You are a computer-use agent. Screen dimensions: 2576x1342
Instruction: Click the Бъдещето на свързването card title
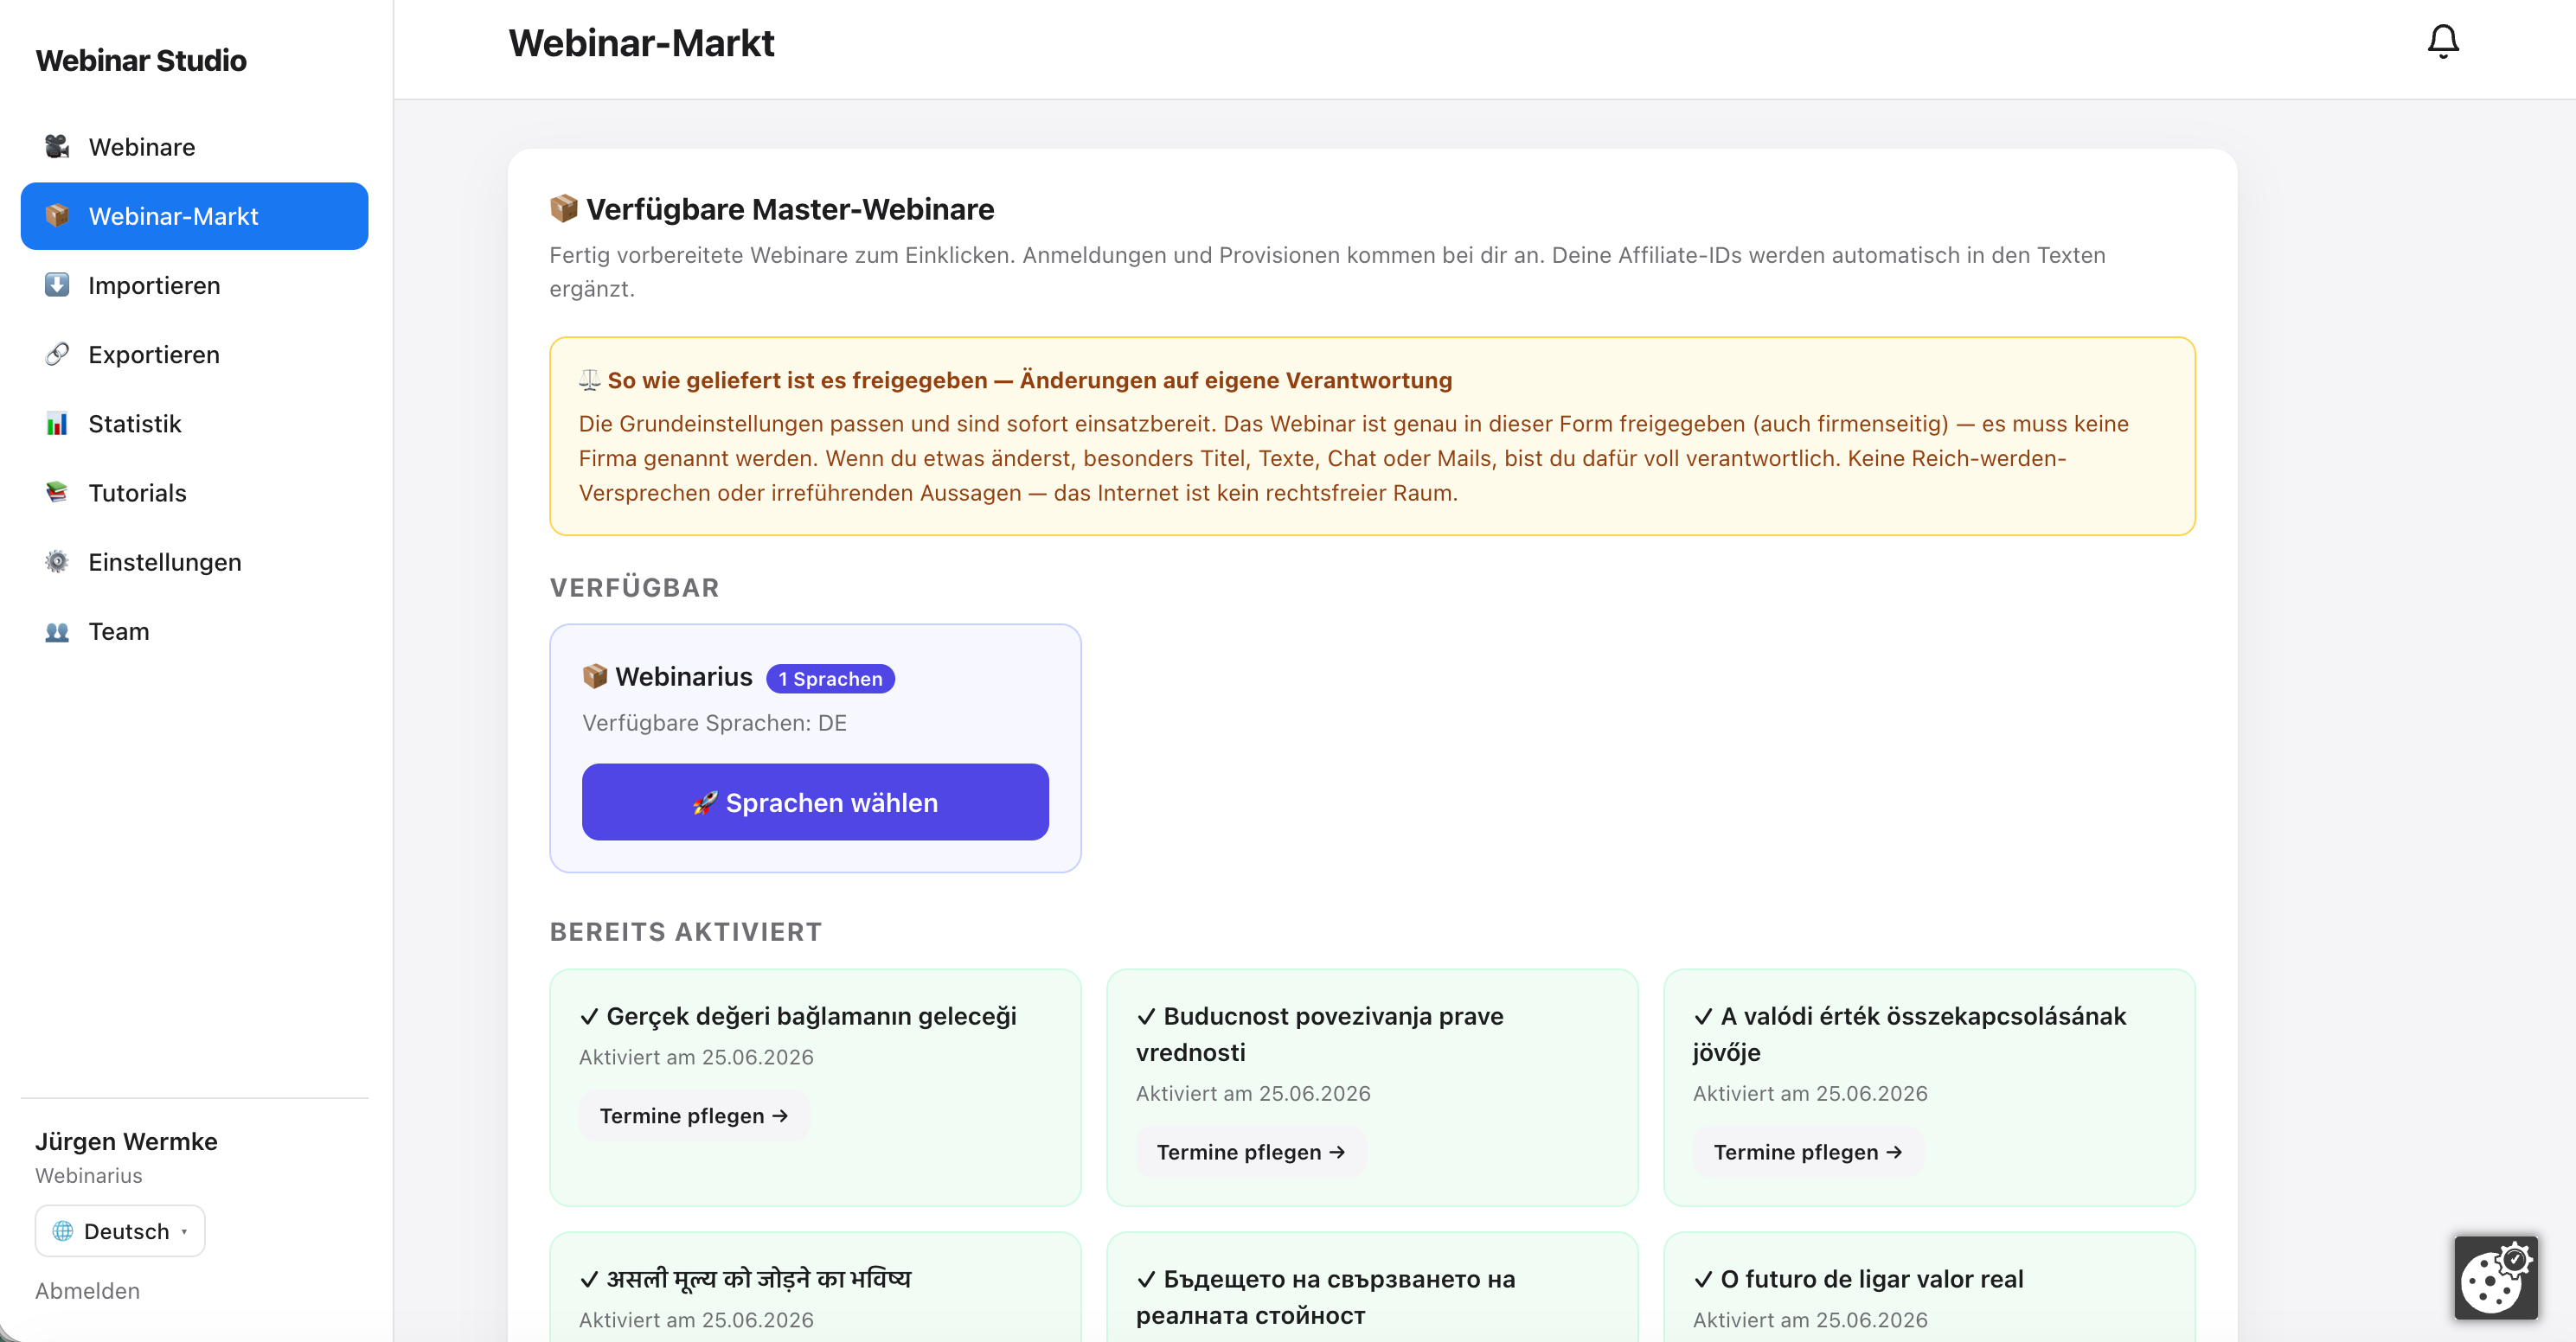coord(1326,1297)
